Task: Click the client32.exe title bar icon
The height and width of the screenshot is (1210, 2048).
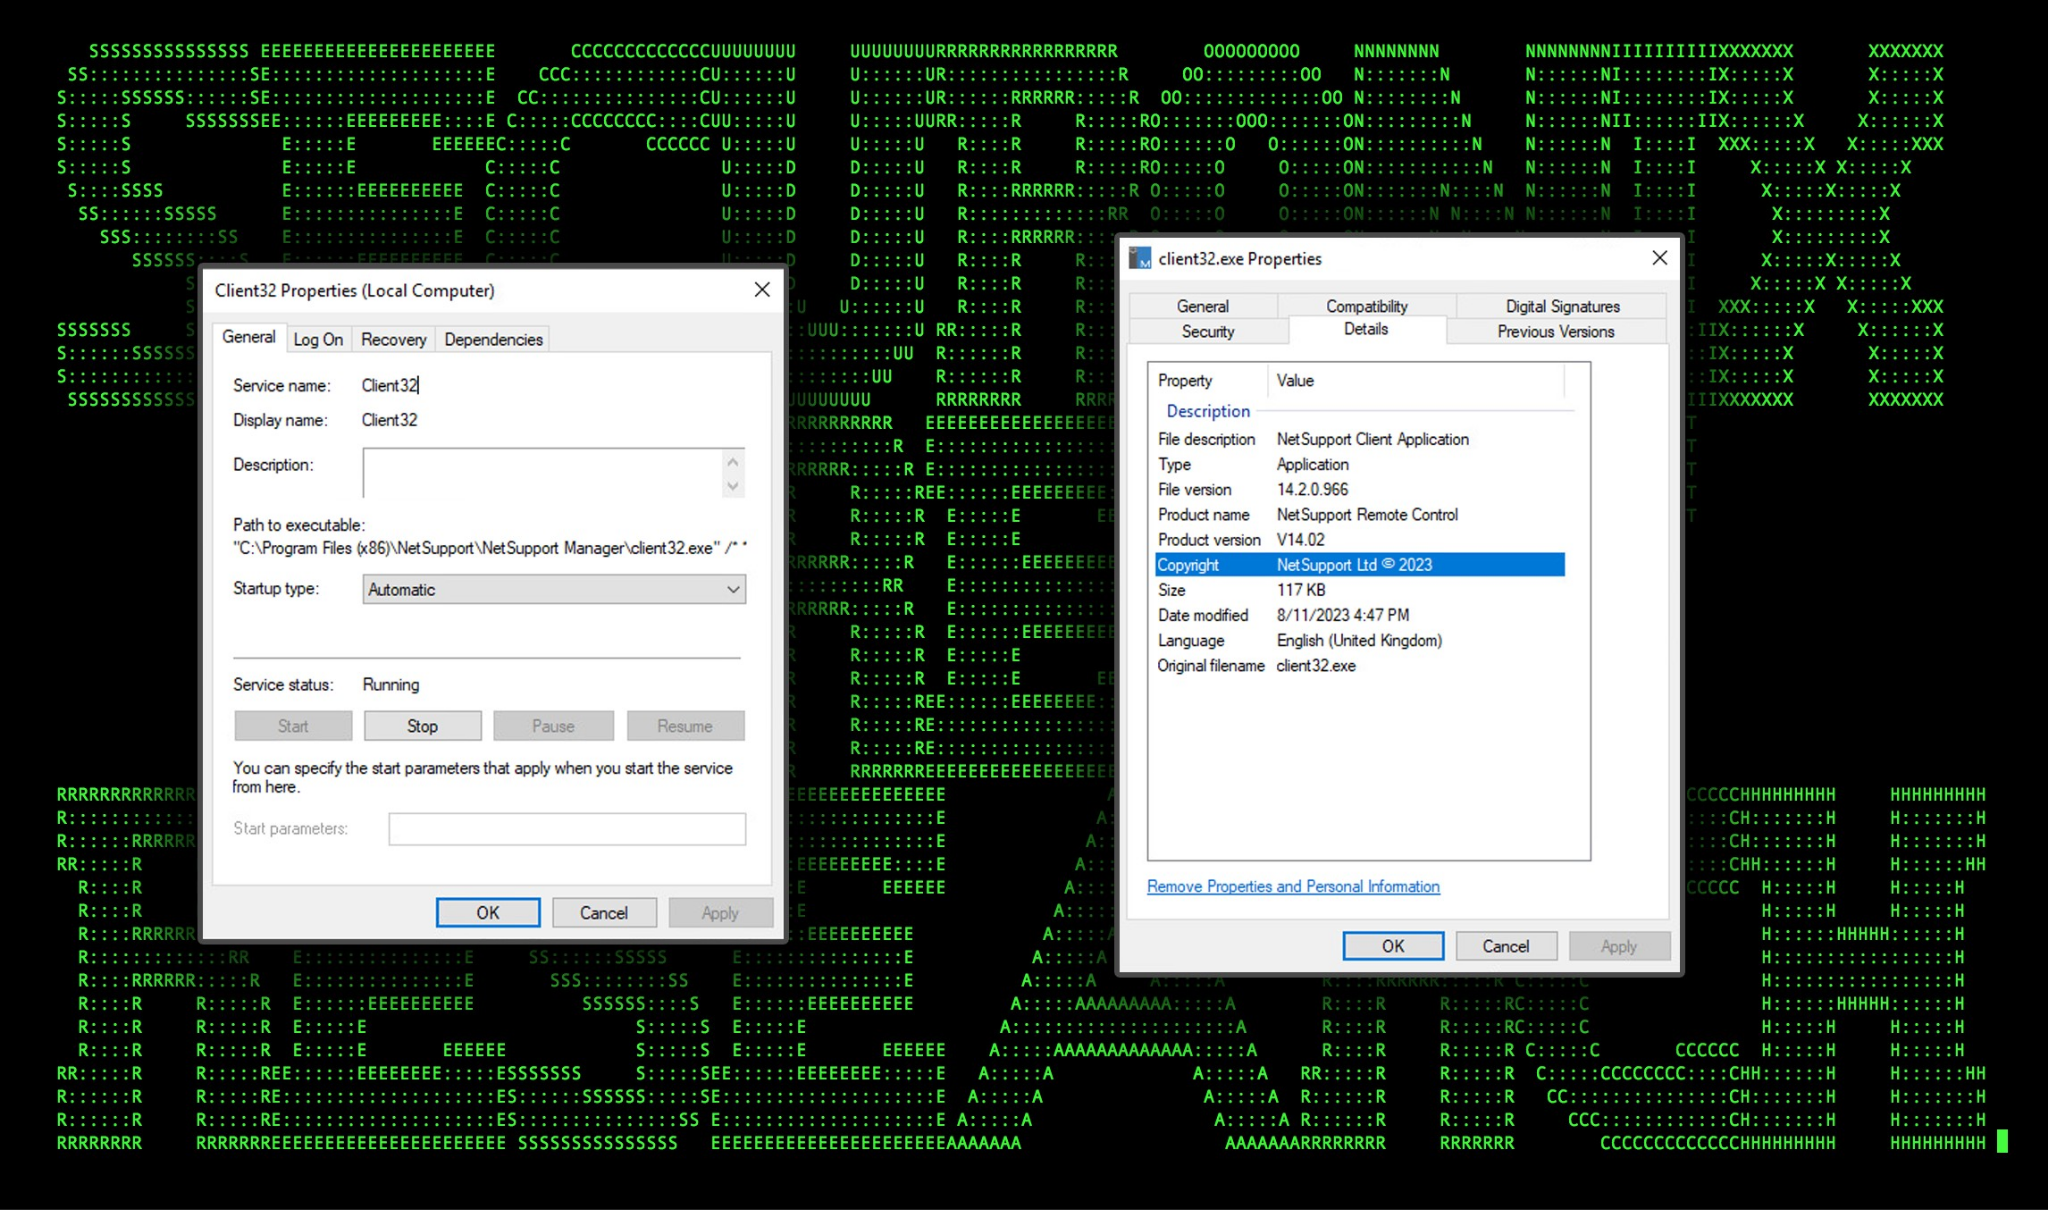Action: (1140, 259)
